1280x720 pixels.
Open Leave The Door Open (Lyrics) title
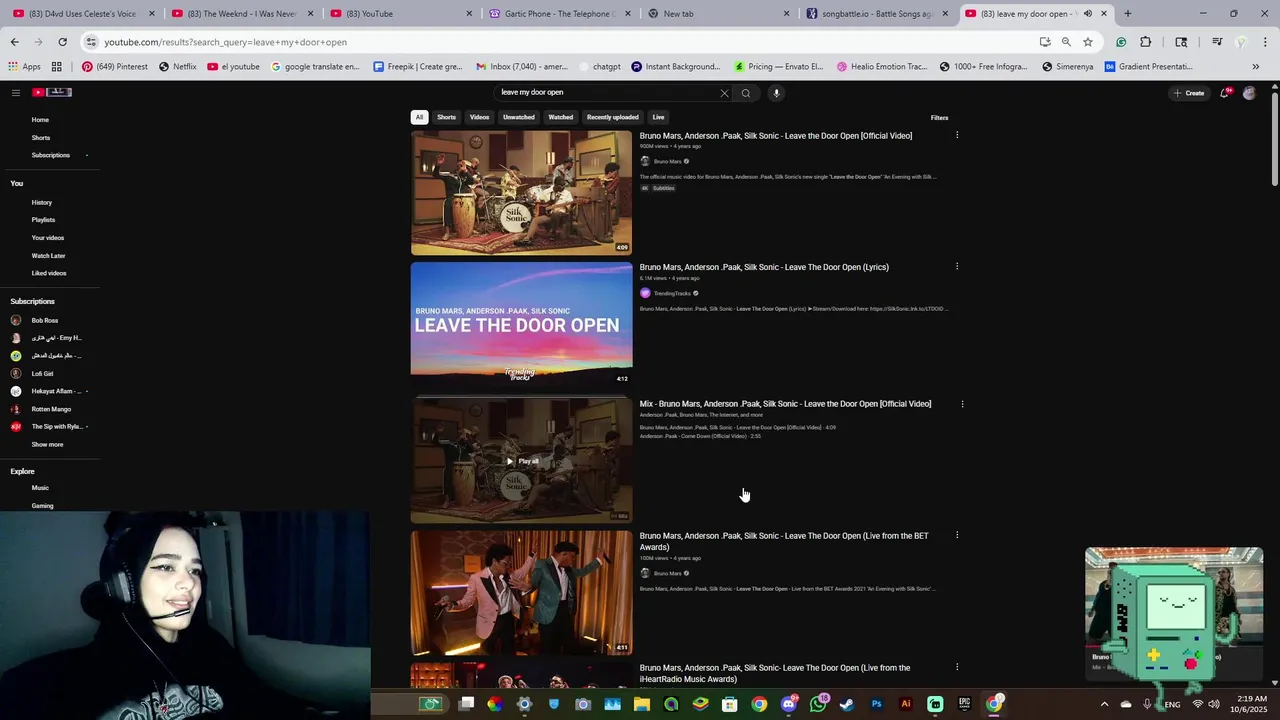tap(764, 267)
